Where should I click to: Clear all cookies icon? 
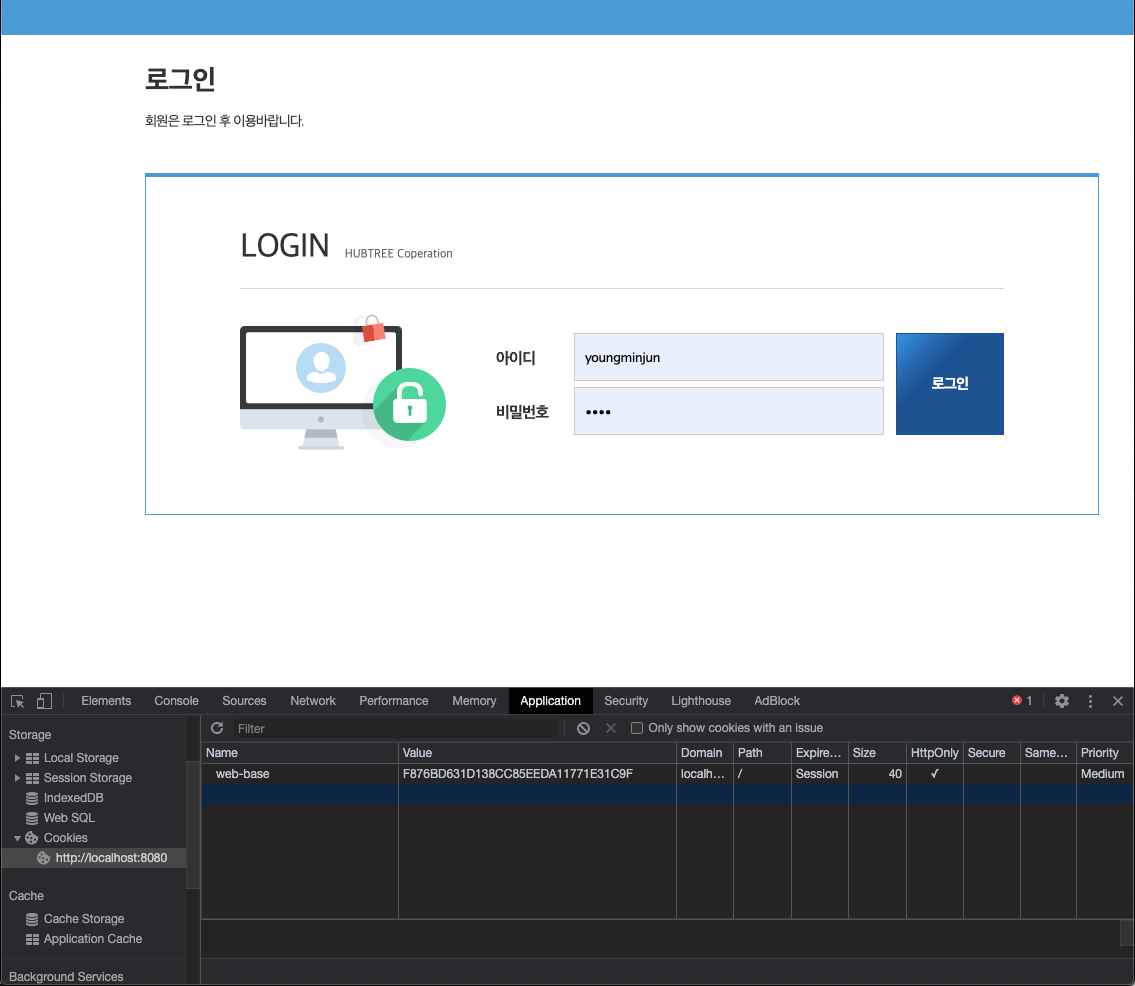[583, 728]
